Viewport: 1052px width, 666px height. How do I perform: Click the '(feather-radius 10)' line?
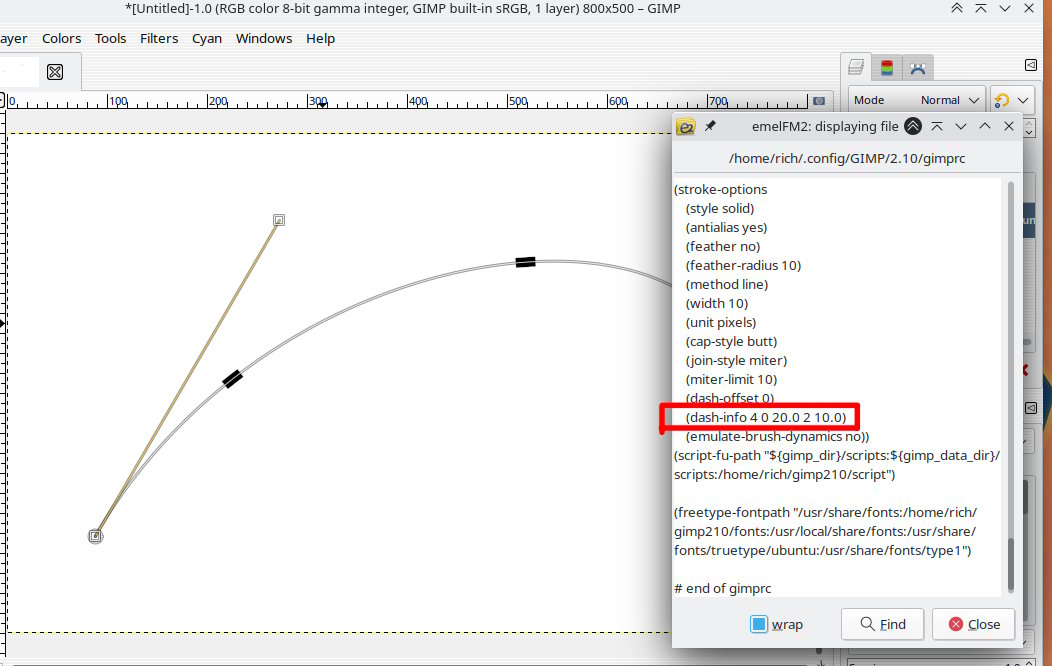tap(743, 265)
